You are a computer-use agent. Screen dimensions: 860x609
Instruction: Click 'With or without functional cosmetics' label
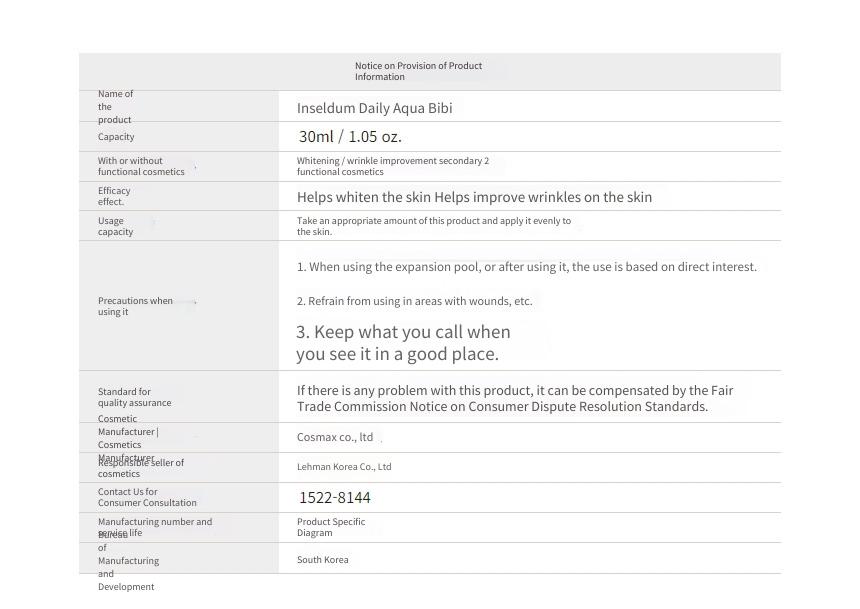point(141,166)
